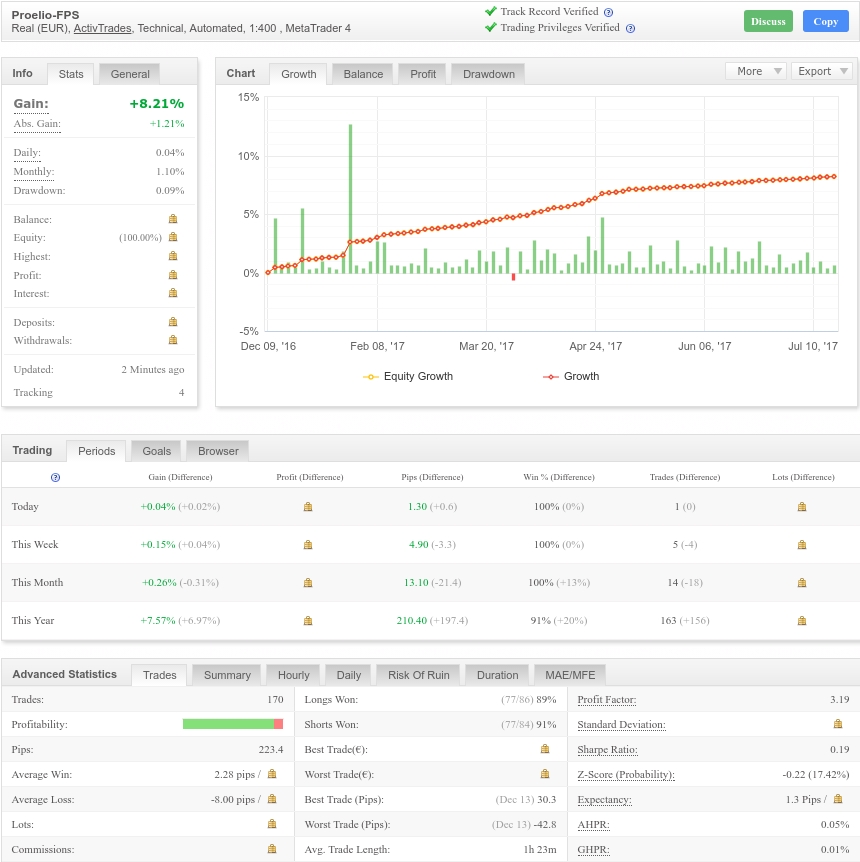Open the ActivTrades broker link
This screenshot has height=862, width=860.
pyautogui.click(x=102, y=29)
